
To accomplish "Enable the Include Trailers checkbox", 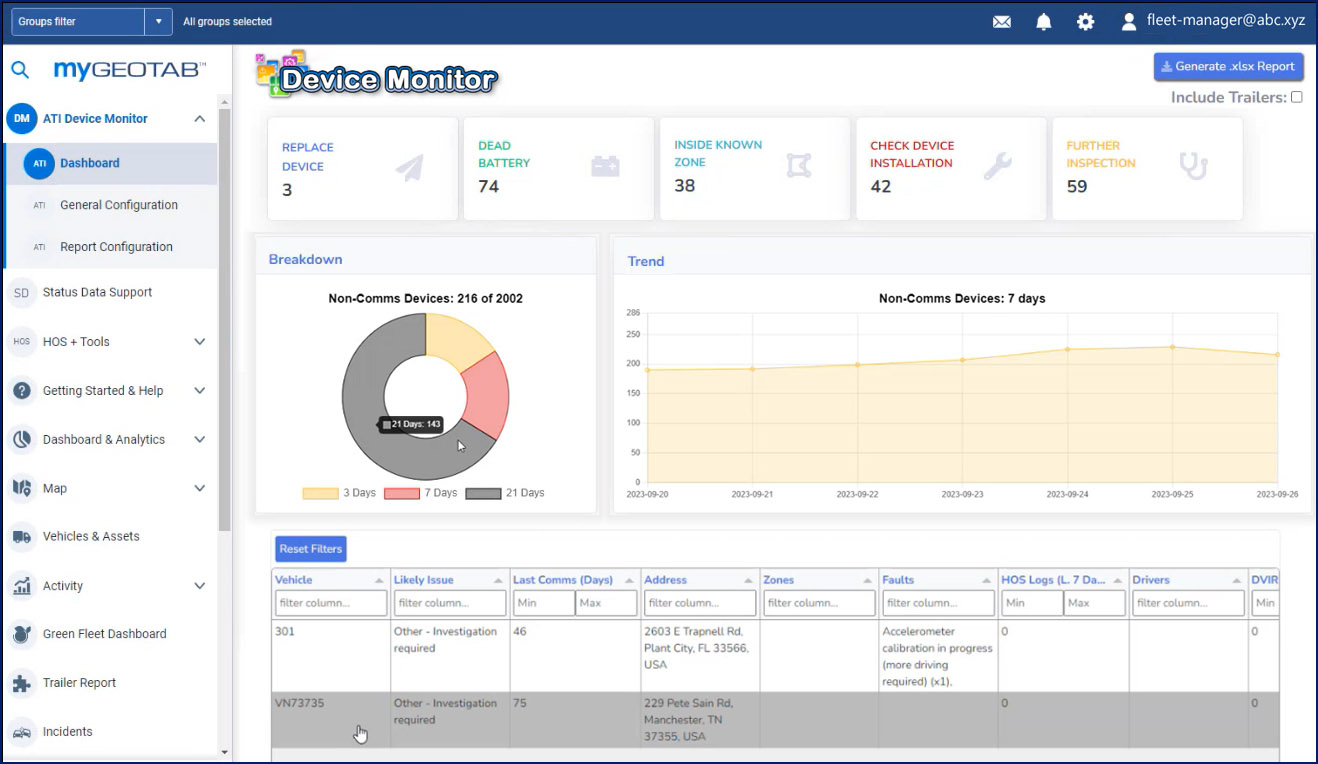I will 1297,98.
